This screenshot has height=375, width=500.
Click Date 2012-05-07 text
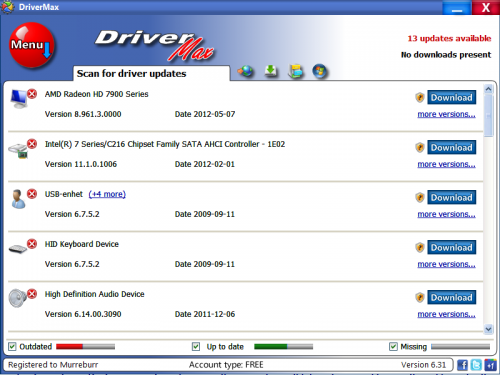tap(205, 114)
